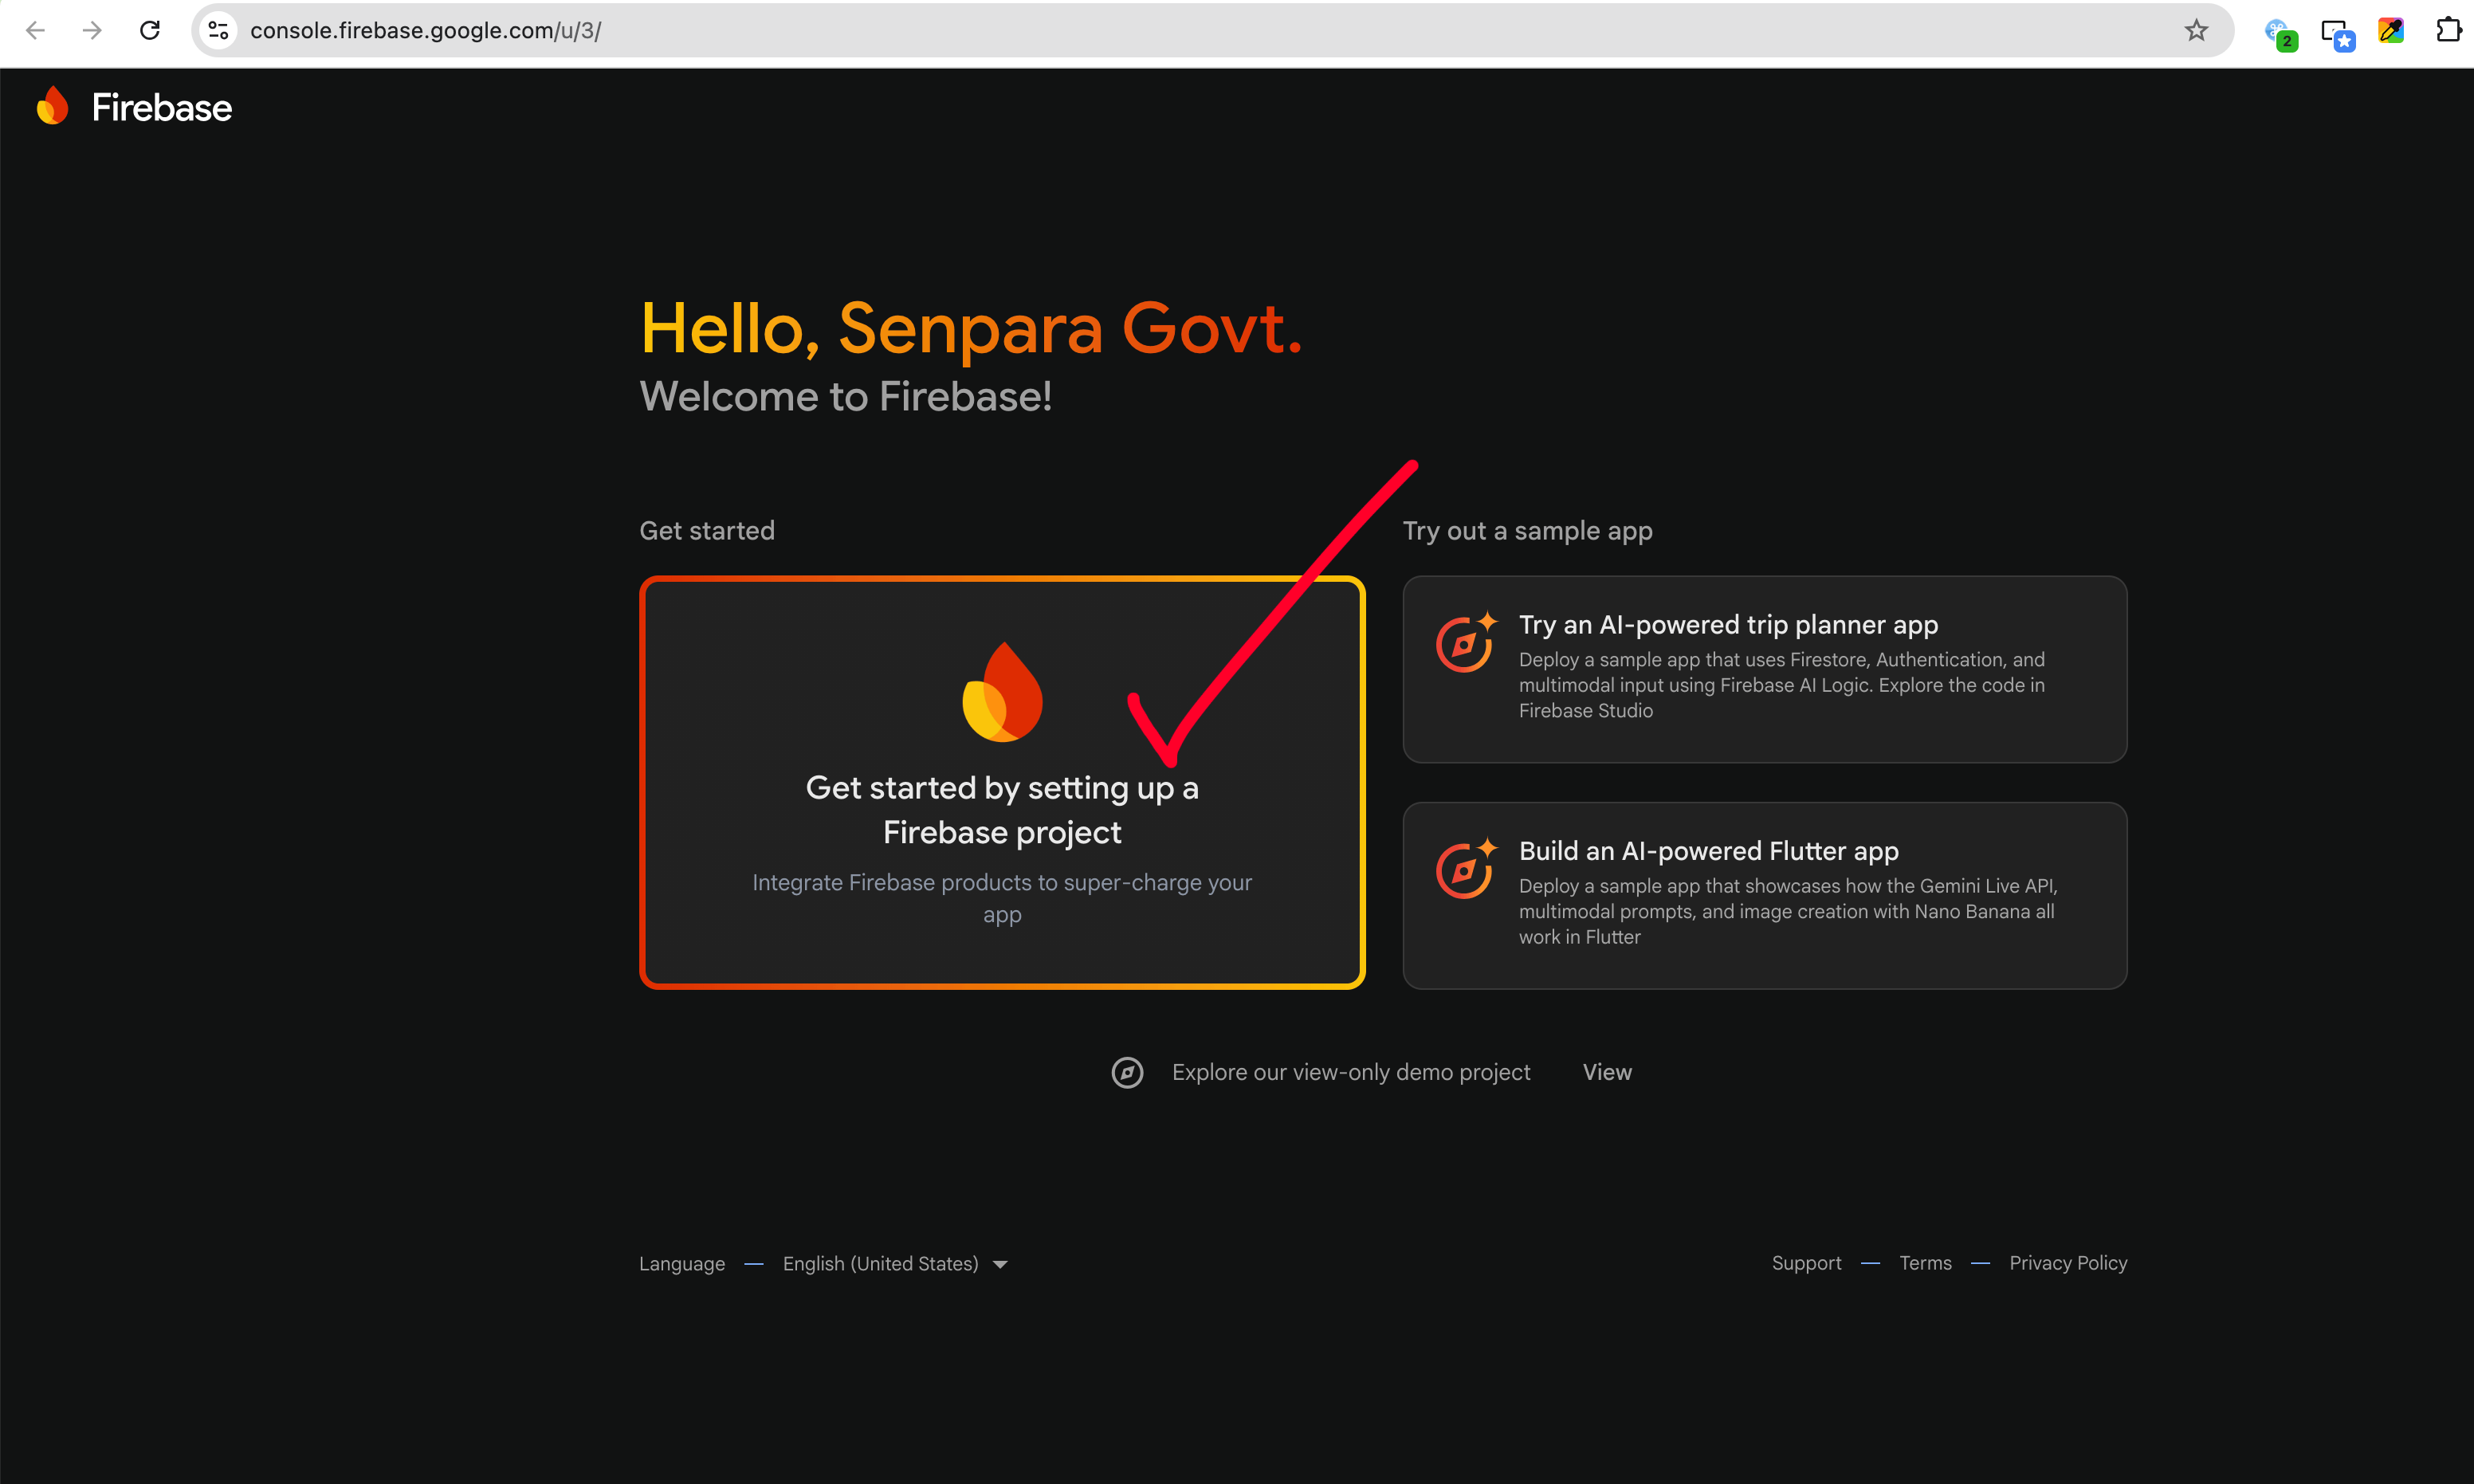The width and height of the screenshot is (2474, 1484).
Task: Open the Terms link
Action: pos(1925,1263)
